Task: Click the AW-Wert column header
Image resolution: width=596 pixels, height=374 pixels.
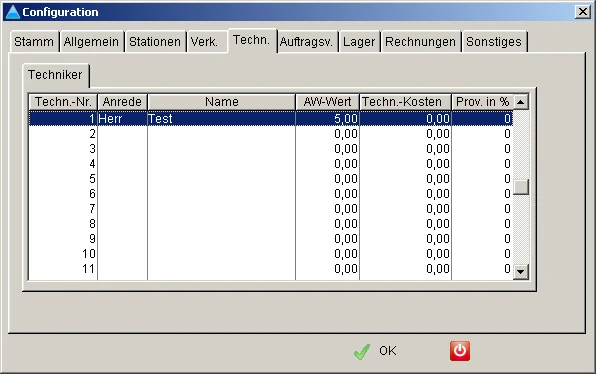Action: click(327, 102)
